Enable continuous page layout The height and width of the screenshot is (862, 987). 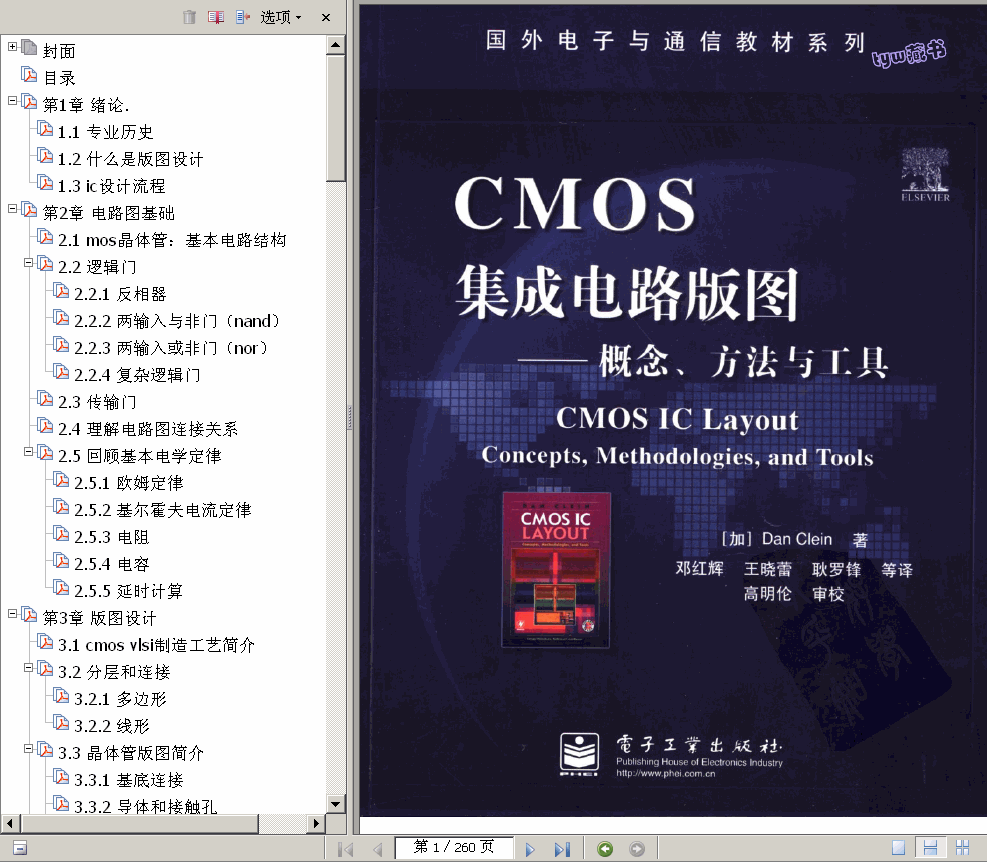coord(930,848)
